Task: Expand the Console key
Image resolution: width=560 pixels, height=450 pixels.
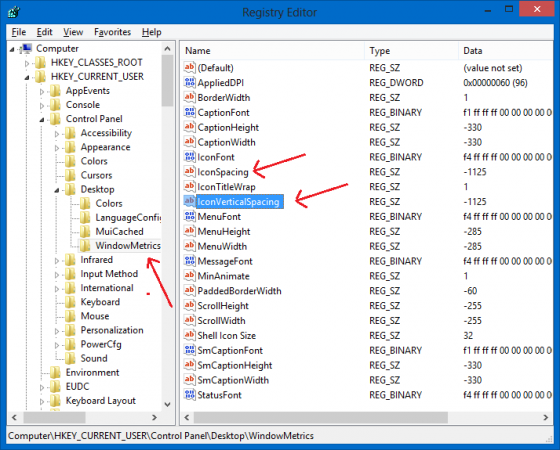Action: click(x=42, y=106)
